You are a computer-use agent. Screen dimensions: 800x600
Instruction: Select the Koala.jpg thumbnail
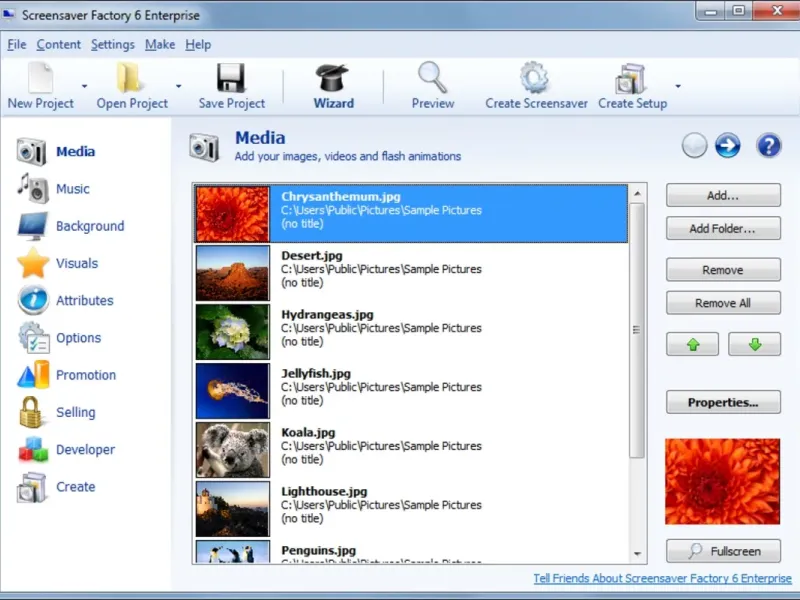pos(233,449)
